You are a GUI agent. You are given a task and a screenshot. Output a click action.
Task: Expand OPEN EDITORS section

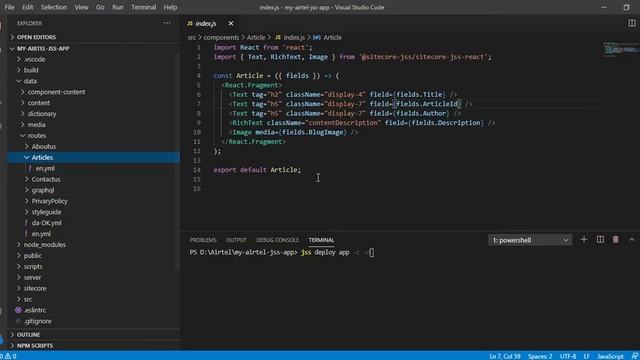click(x=36, y=37)
